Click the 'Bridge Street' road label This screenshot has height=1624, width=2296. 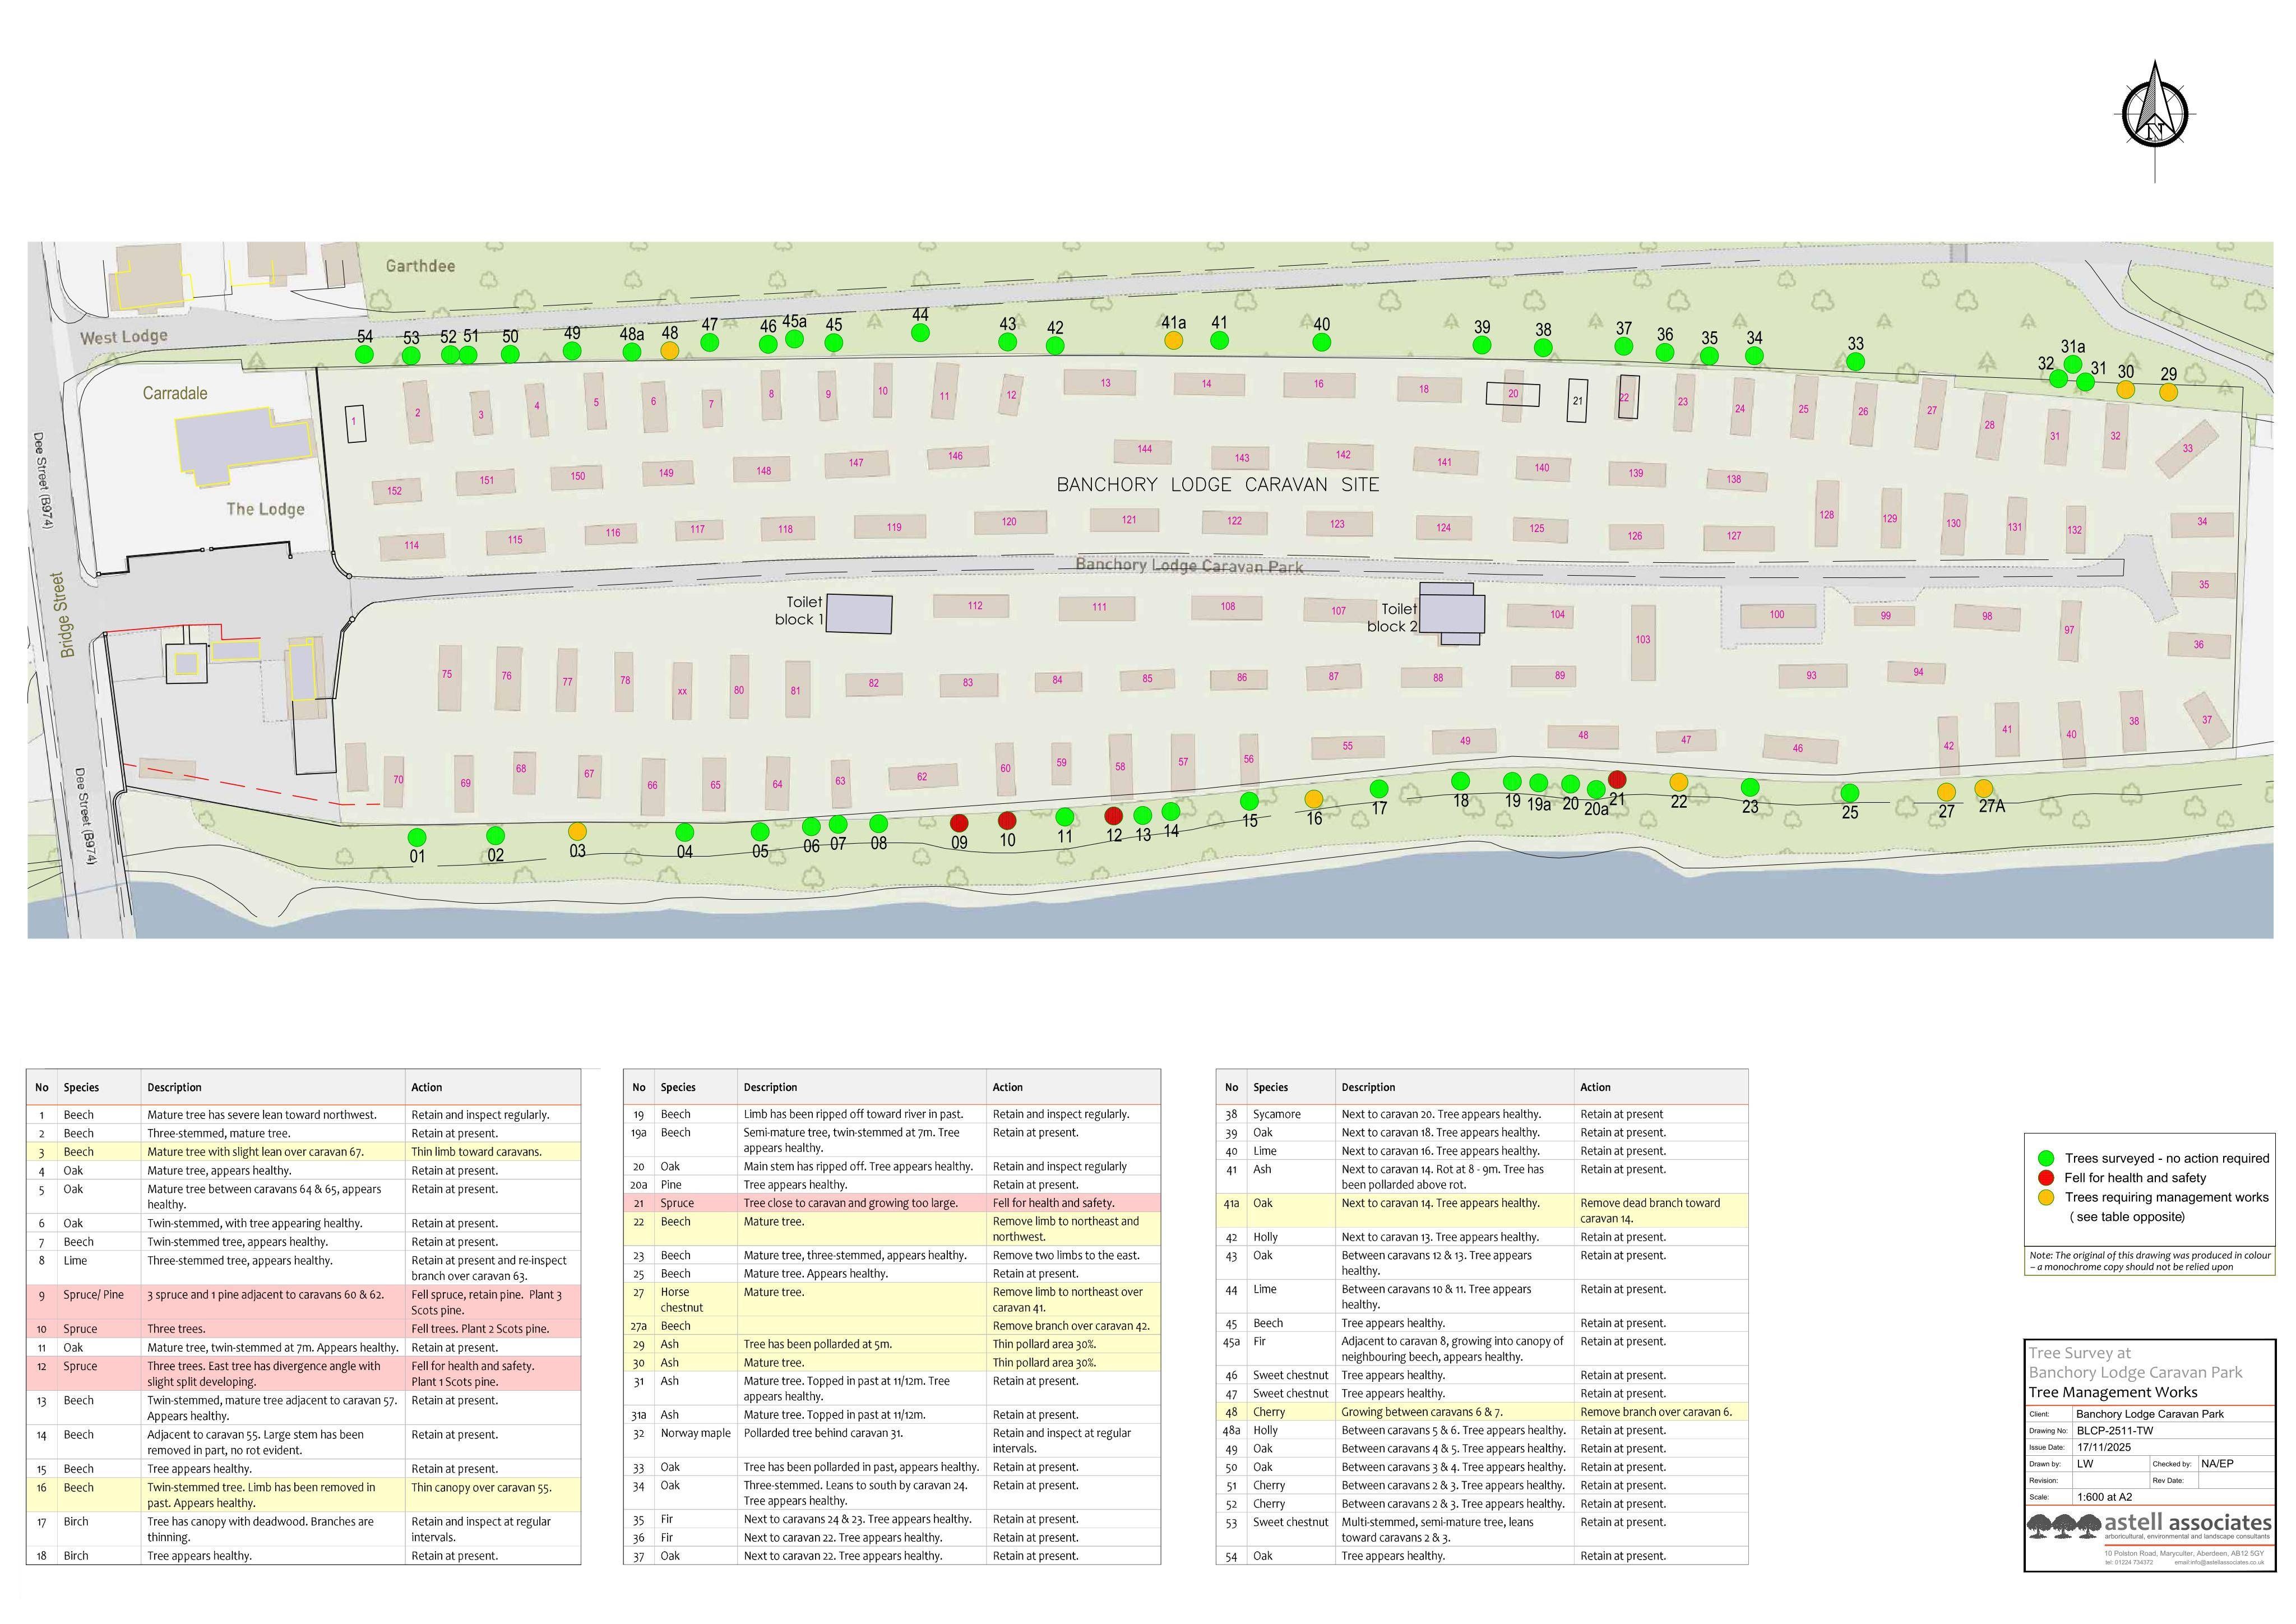61,615
